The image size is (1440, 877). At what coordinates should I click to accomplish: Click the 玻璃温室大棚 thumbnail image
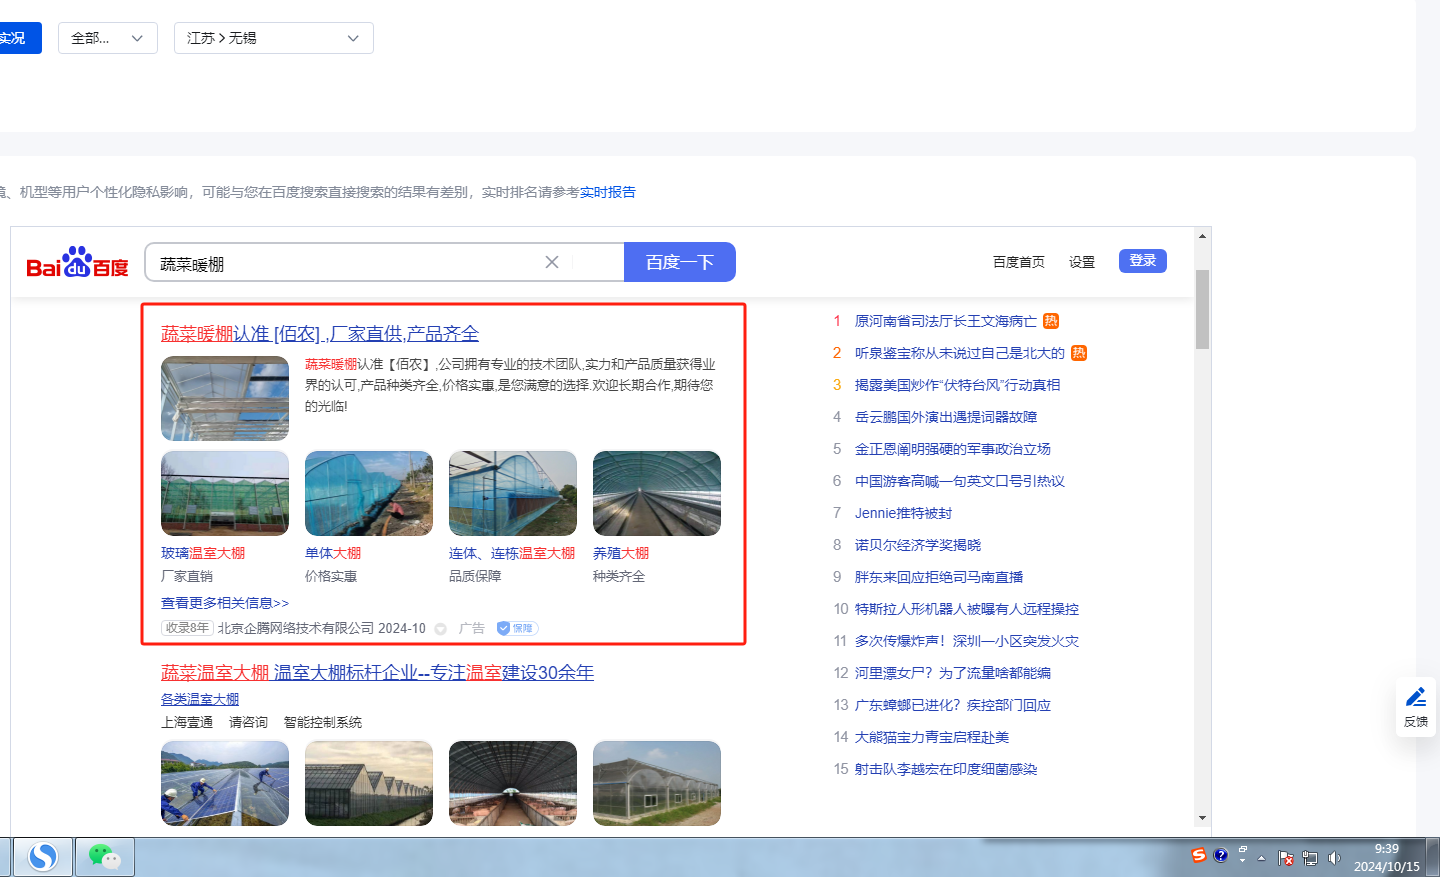(x=225, y=493)
